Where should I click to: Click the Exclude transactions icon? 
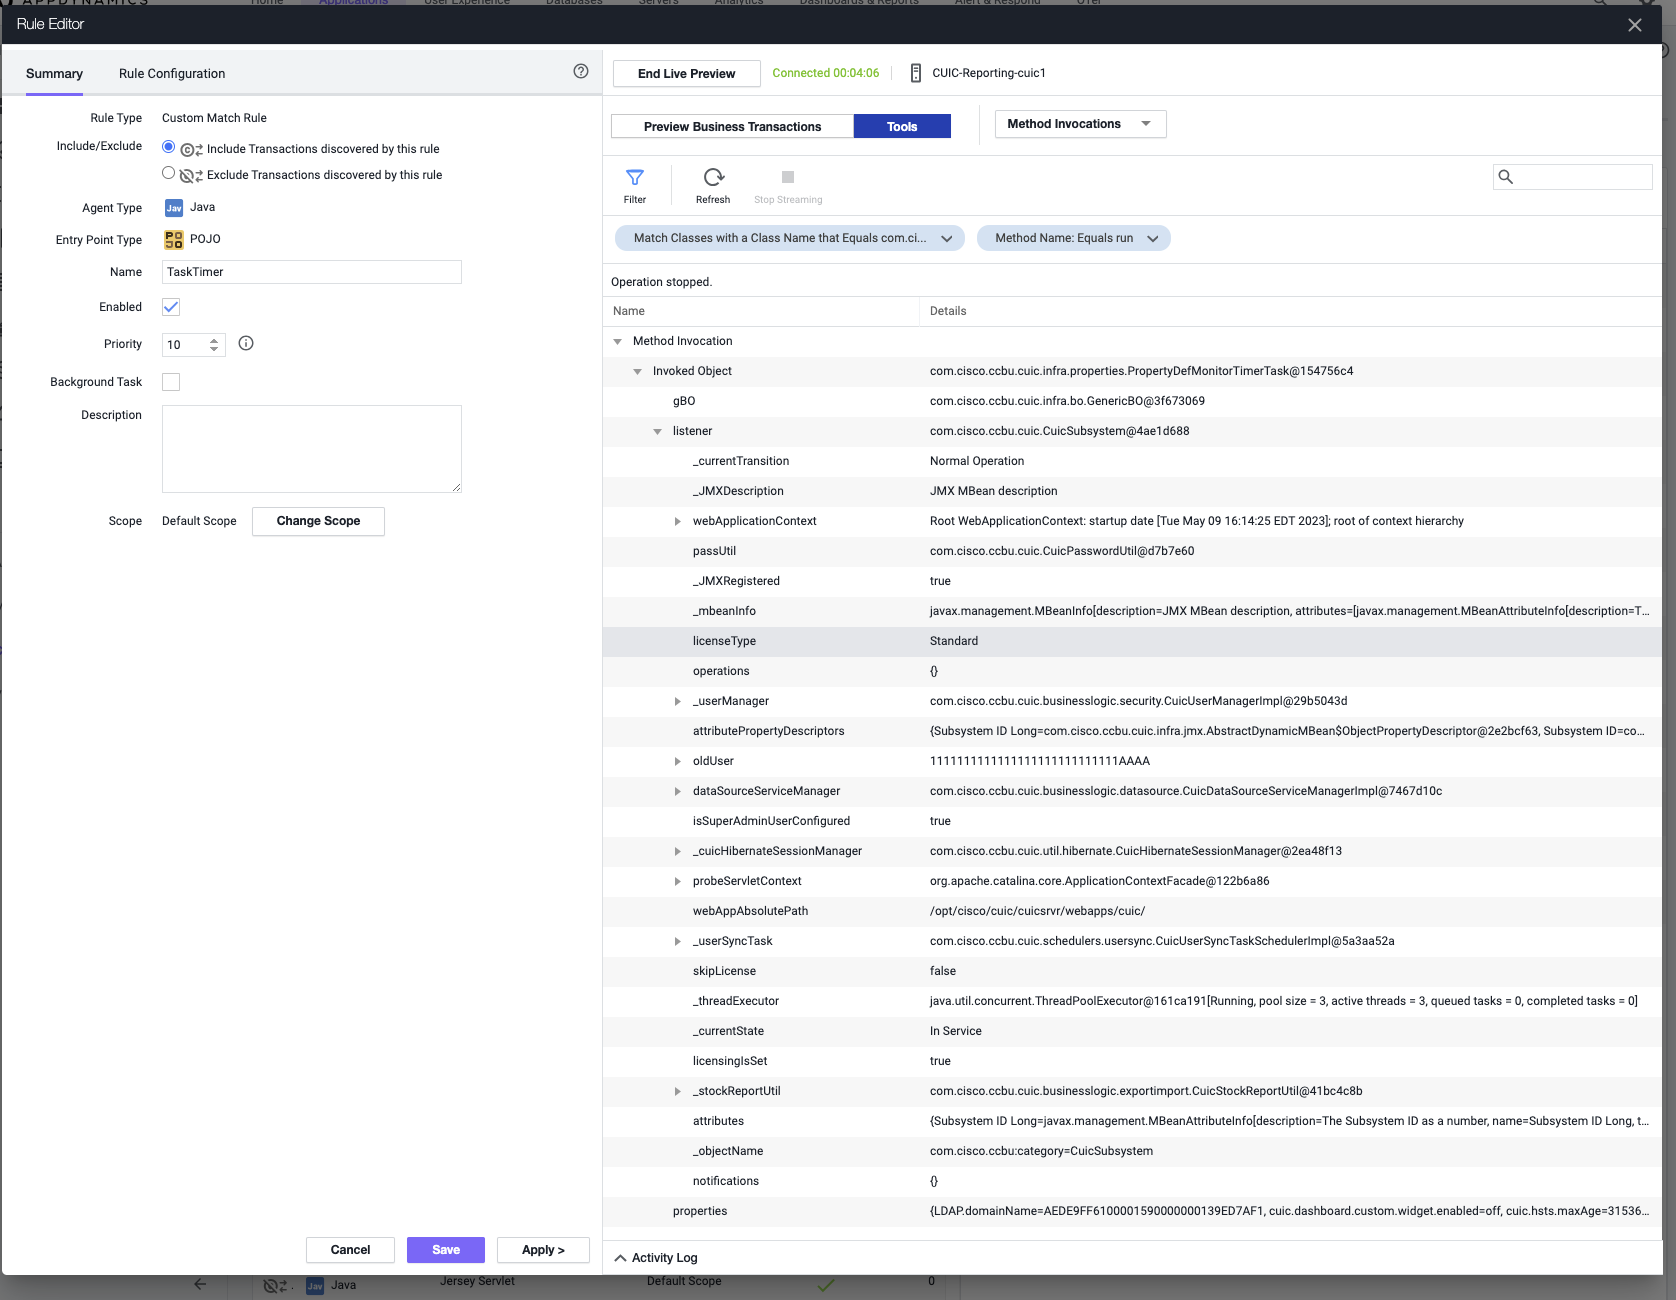(x=192, y=176)
